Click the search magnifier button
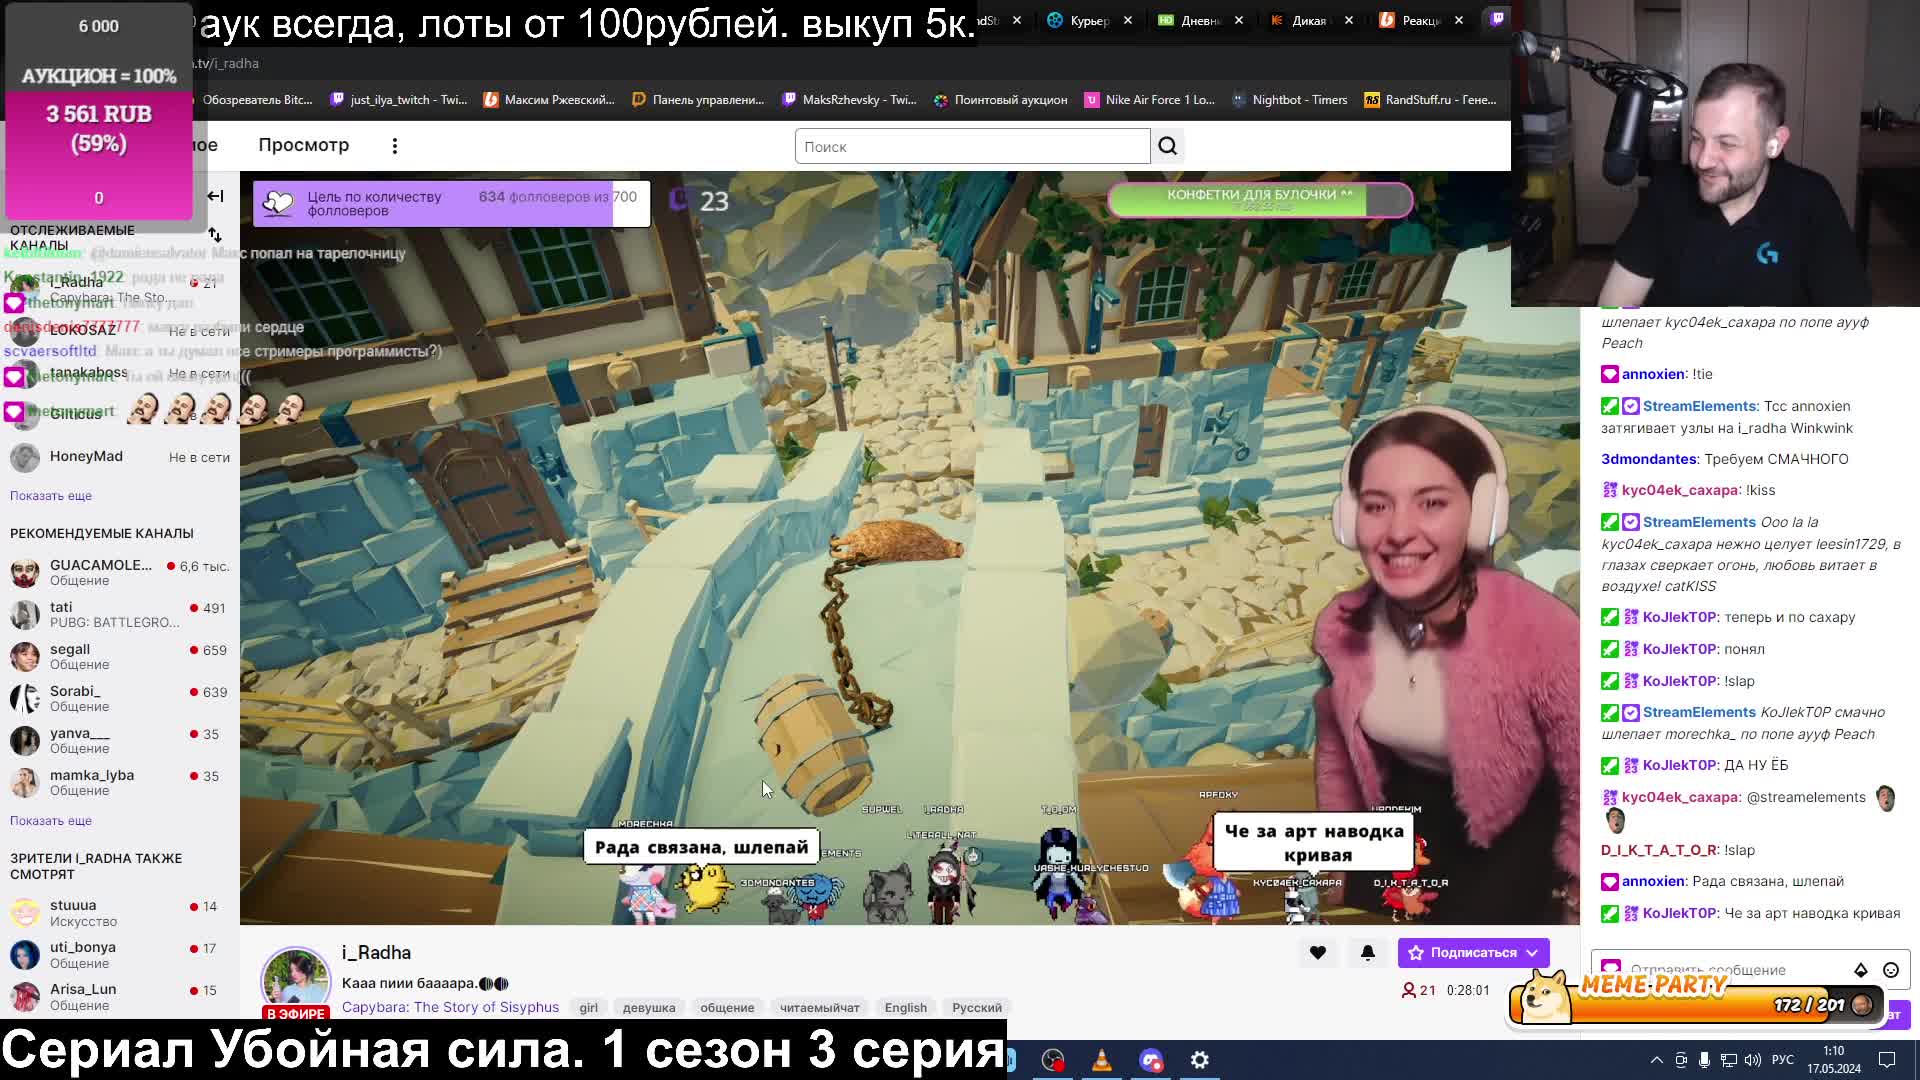 tap(1167, 146)
